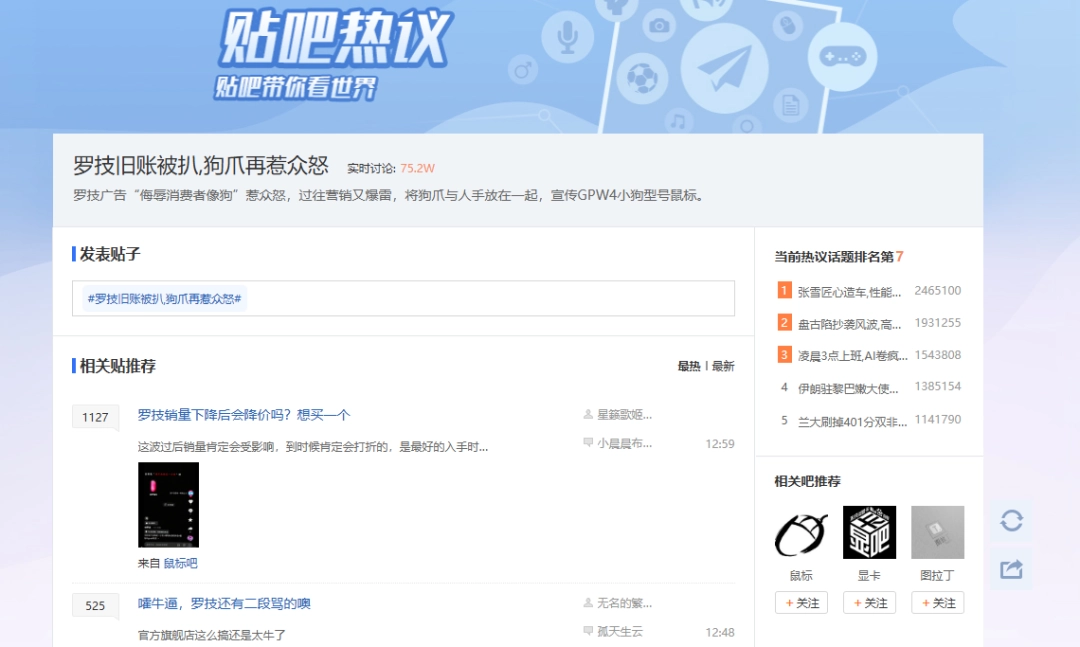
Task: Click the 图拉丁 bar name label
Action: coord(937,575)
